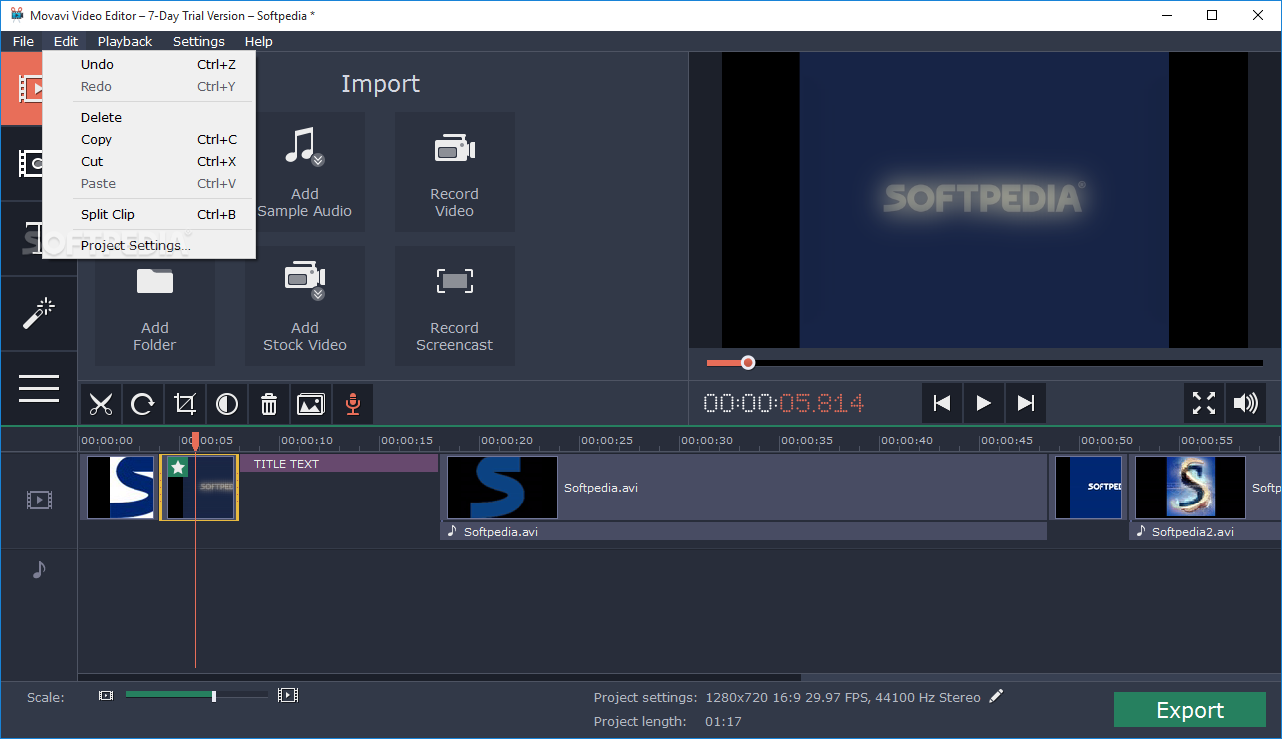The width and height of the screenshot is (1282, 739).
Task: Click the Rotate clip tool
Action: 143,404
